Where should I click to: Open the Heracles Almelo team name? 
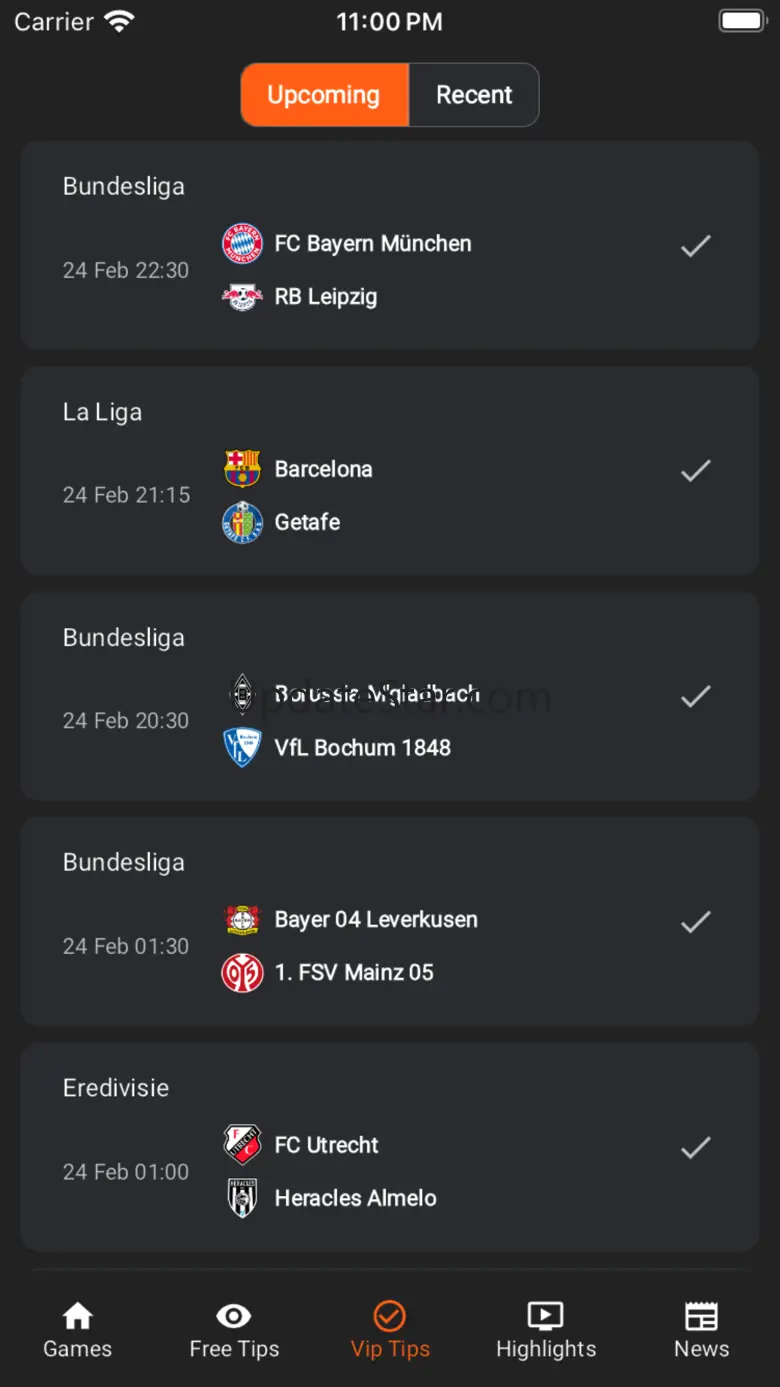355,1198
